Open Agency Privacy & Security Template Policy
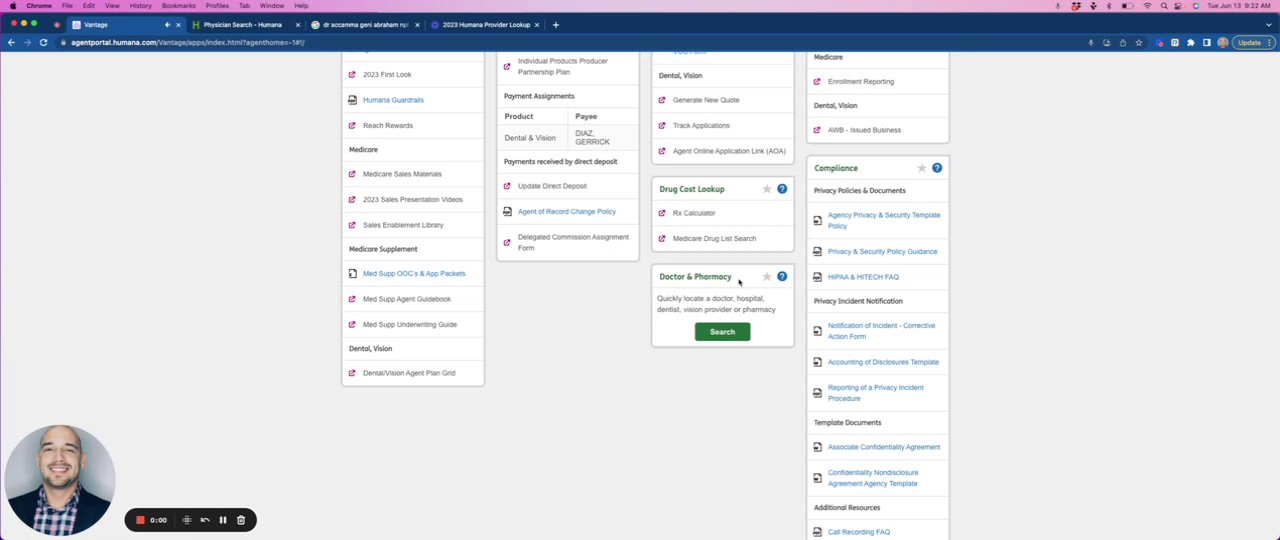Image resolution: width=1280 pixels, height=540 pixels. (884, 220)
